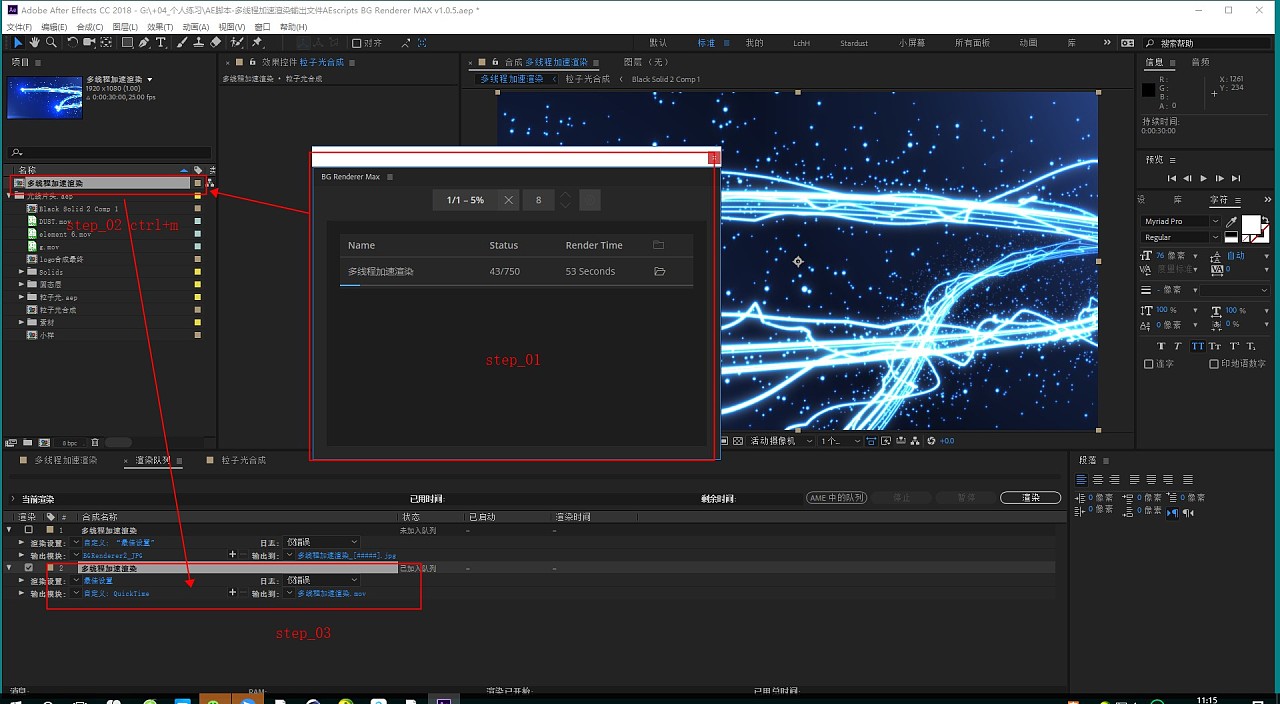Toggle Small Caps Tt button
1280x704 pixels.
pyautogui.click(x=1214, y=346)
